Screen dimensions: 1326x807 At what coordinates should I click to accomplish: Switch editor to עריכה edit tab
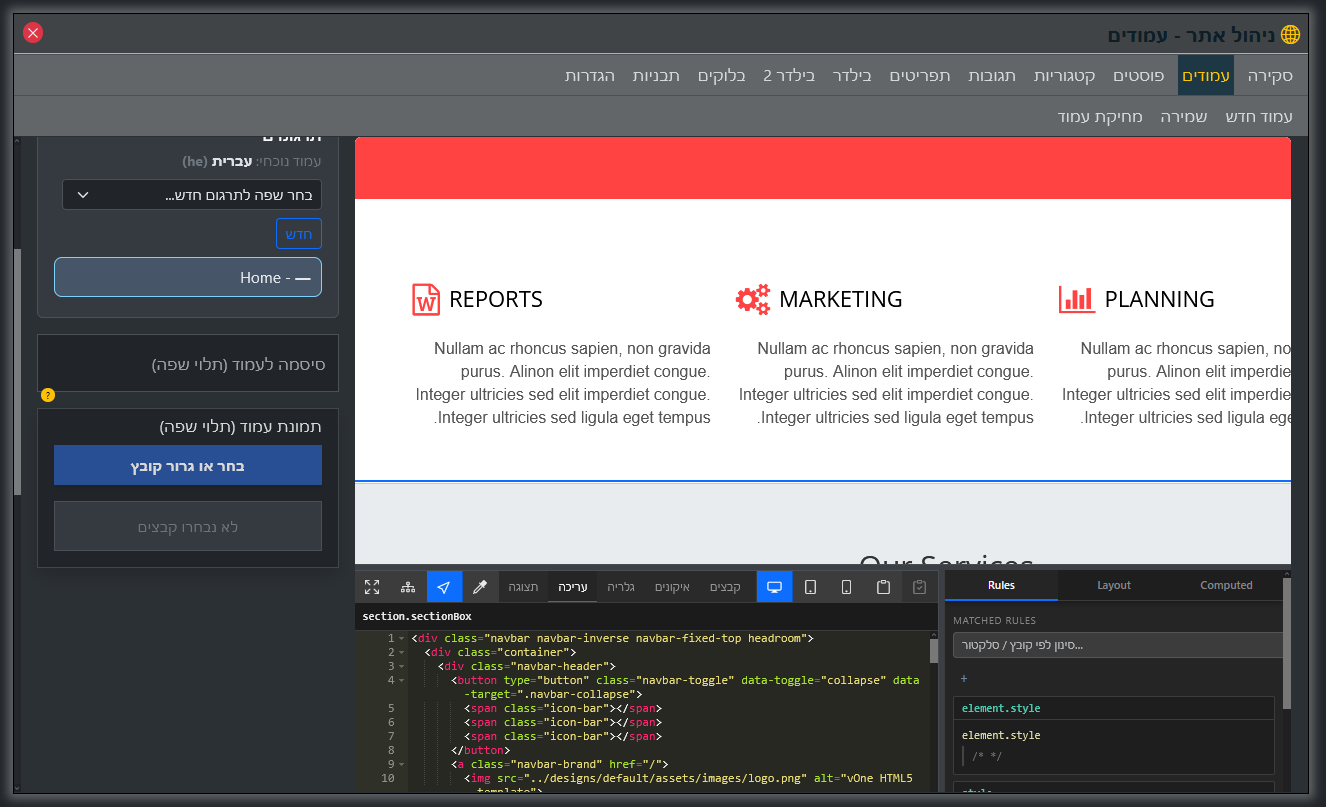click(x=573, y=587)
